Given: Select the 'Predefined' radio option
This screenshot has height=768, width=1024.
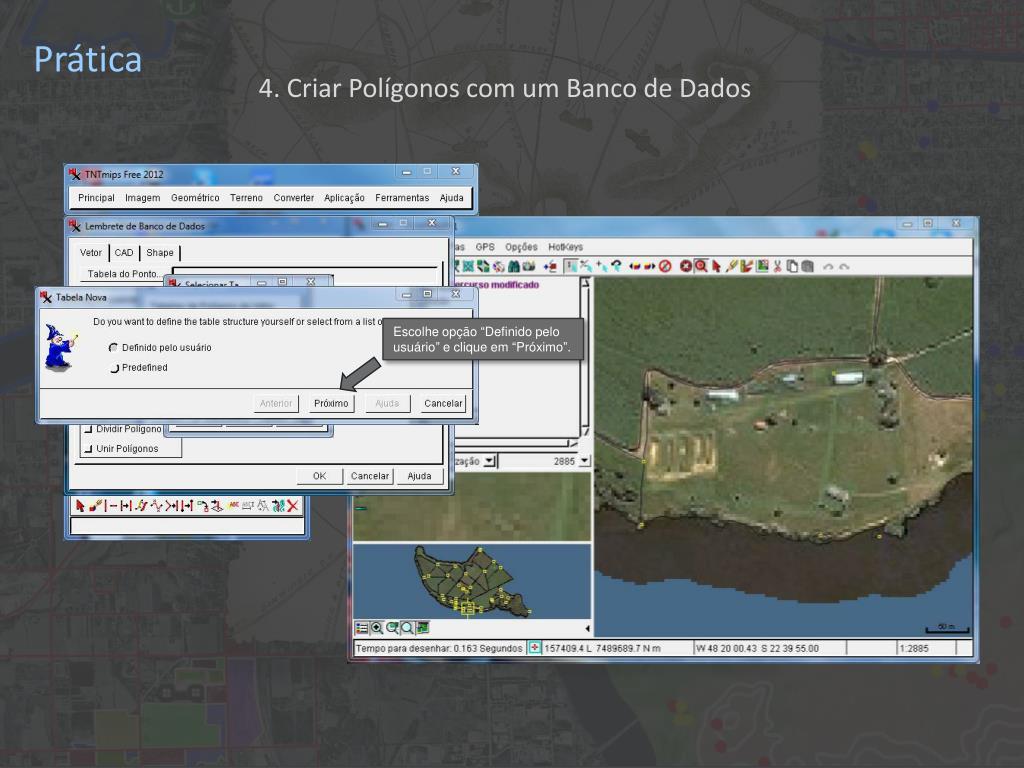Looking at the screenshot, I should 114,368.
